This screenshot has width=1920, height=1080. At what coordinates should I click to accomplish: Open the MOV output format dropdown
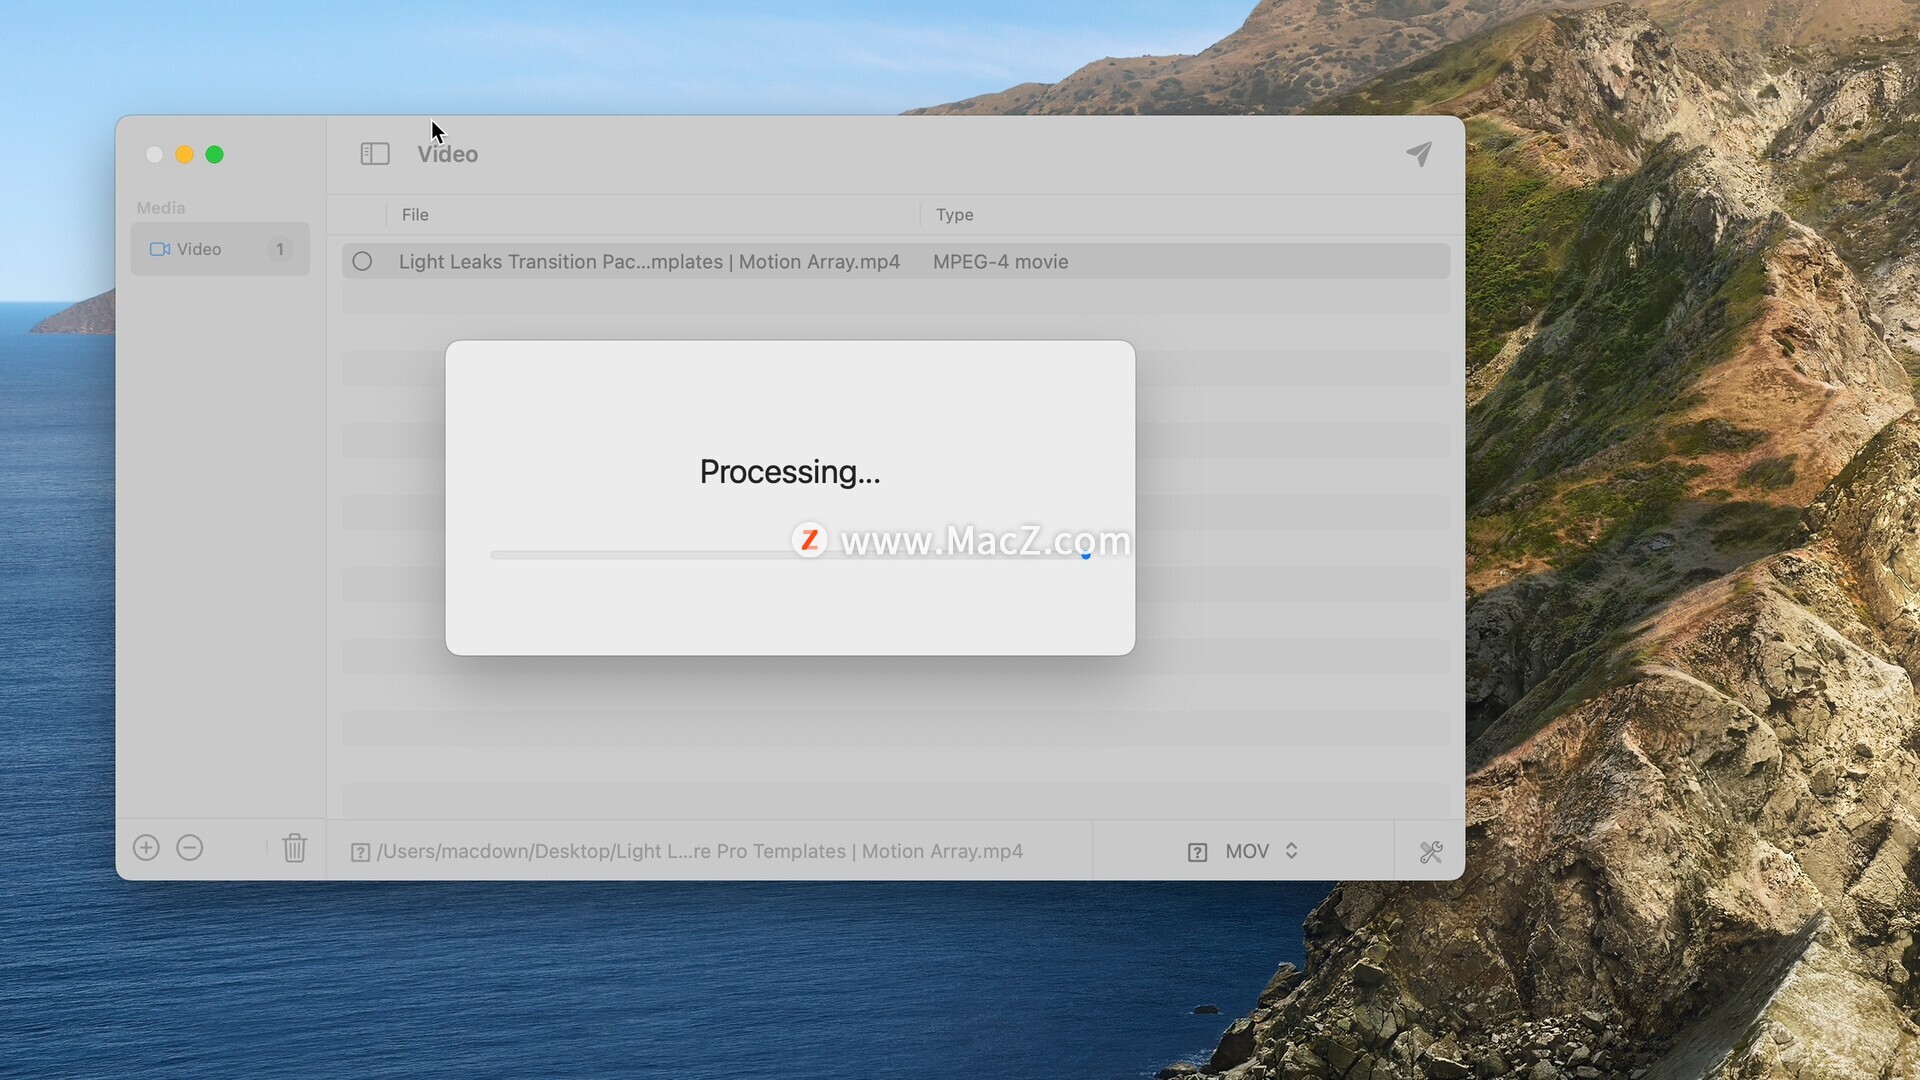(x=1260, y=851)
